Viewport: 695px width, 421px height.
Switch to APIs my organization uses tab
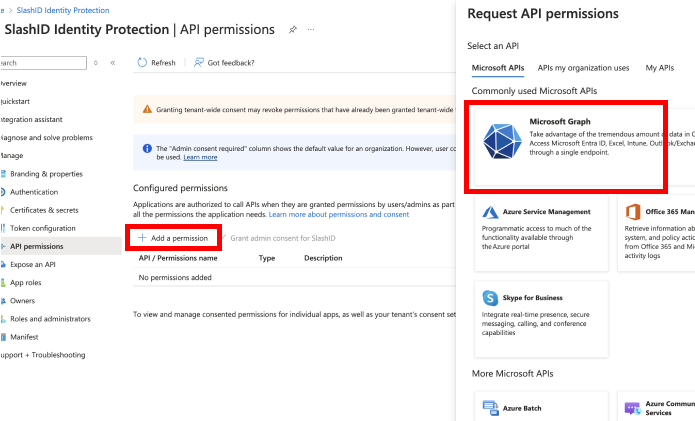583,68
